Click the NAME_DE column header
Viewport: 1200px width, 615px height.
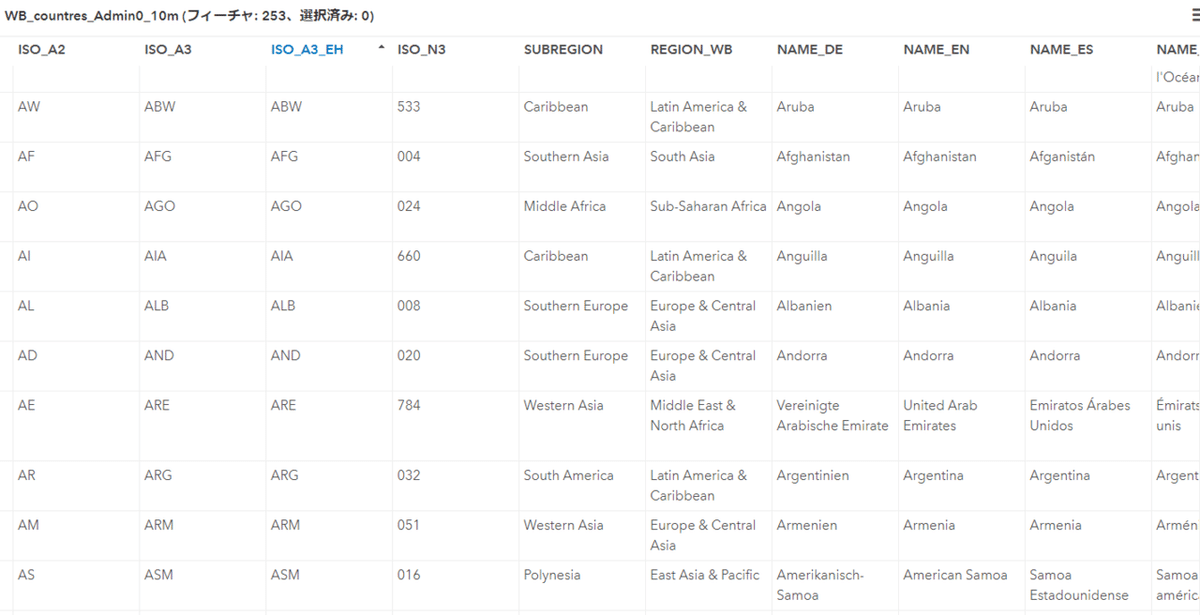point(809,49)
